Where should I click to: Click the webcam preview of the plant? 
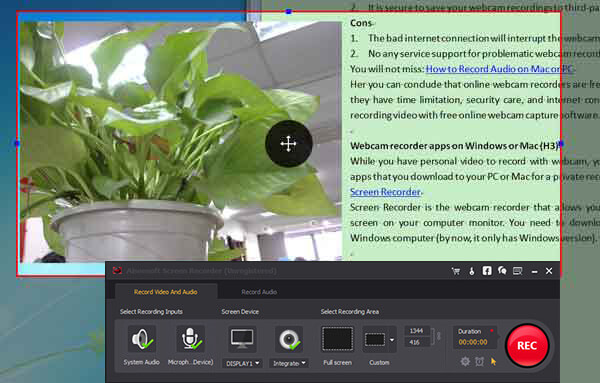[181, 142]
